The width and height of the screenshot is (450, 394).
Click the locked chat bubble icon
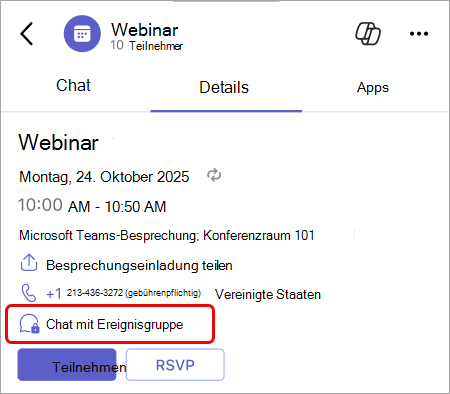pyautogui.click(x=29, y=324)
